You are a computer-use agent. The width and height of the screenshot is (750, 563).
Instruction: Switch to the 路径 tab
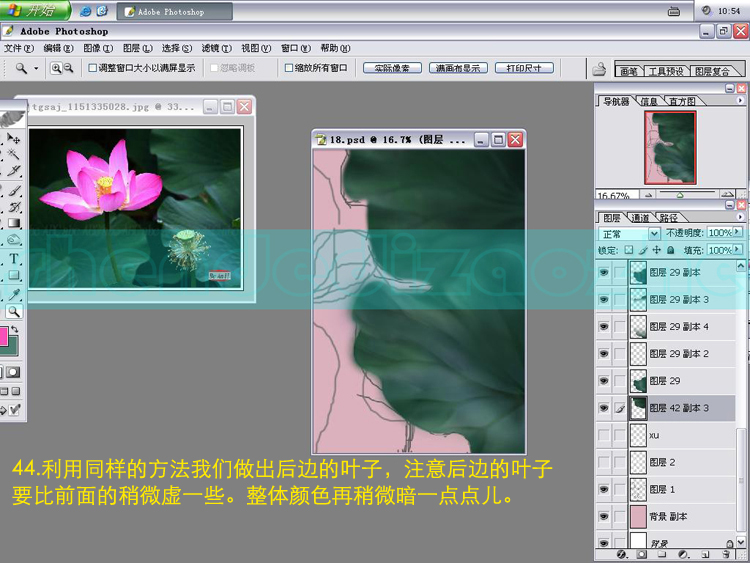(668, 218)
